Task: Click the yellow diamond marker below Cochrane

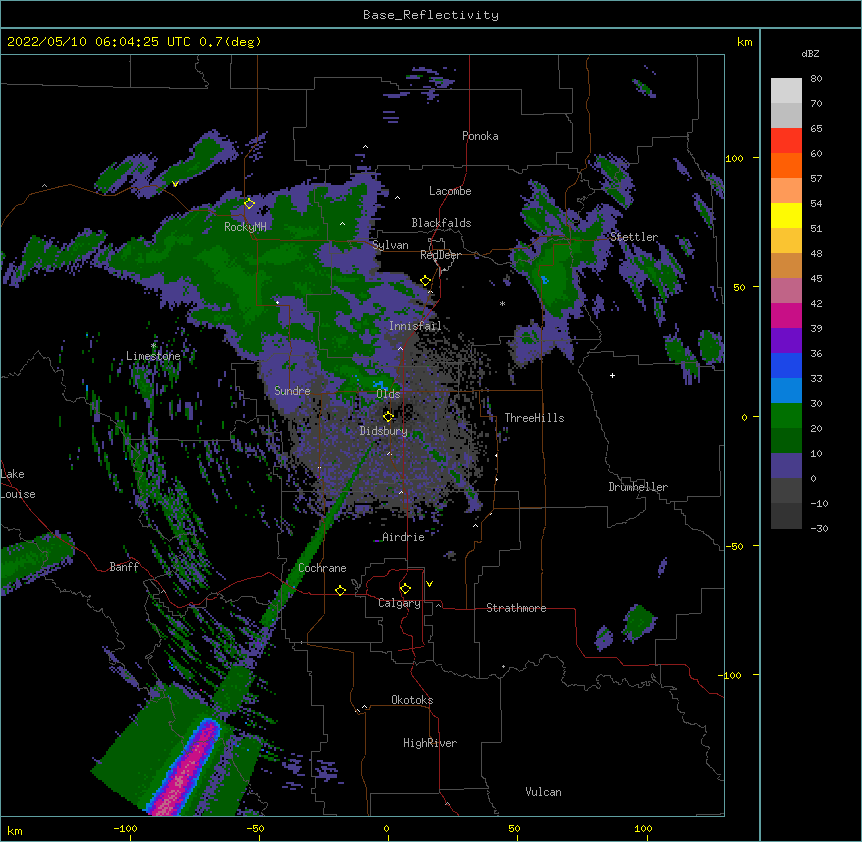Action: [x=340, y=591]
